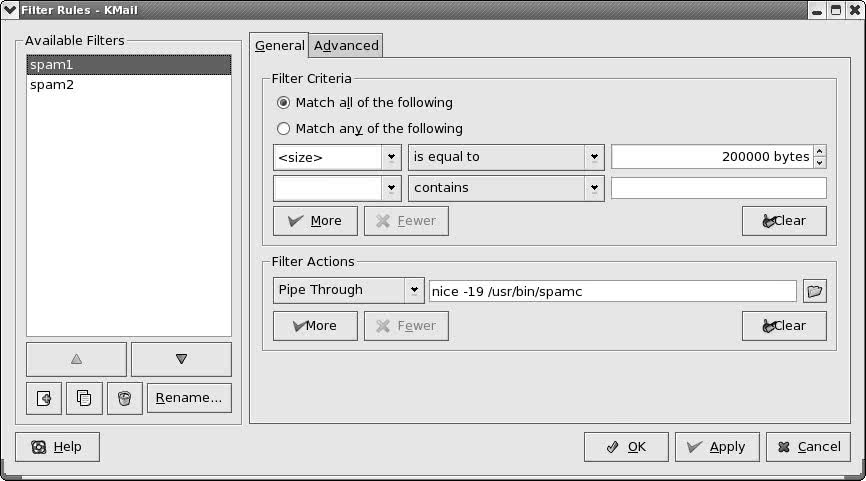Delete selected filter with trash icon
Screen dimensions: 866x481
(x=125, y=398)
